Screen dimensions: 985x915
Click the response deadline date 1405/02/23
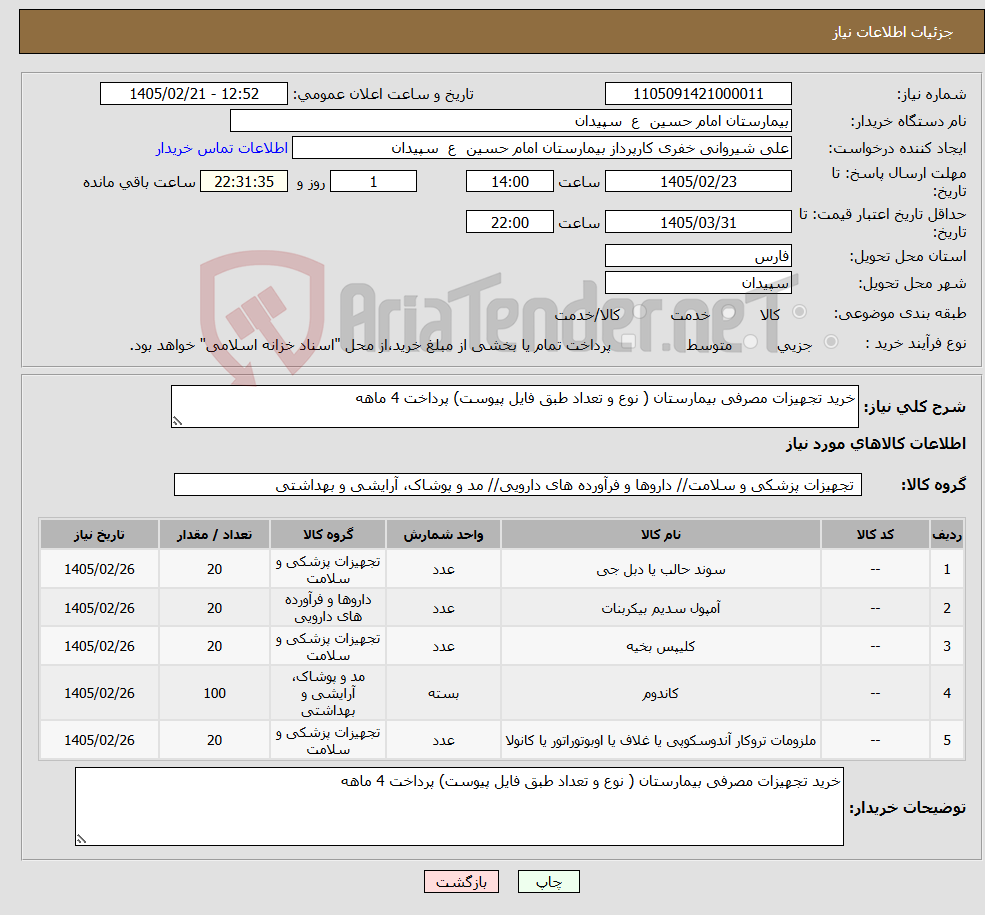[x=698, y=182]
